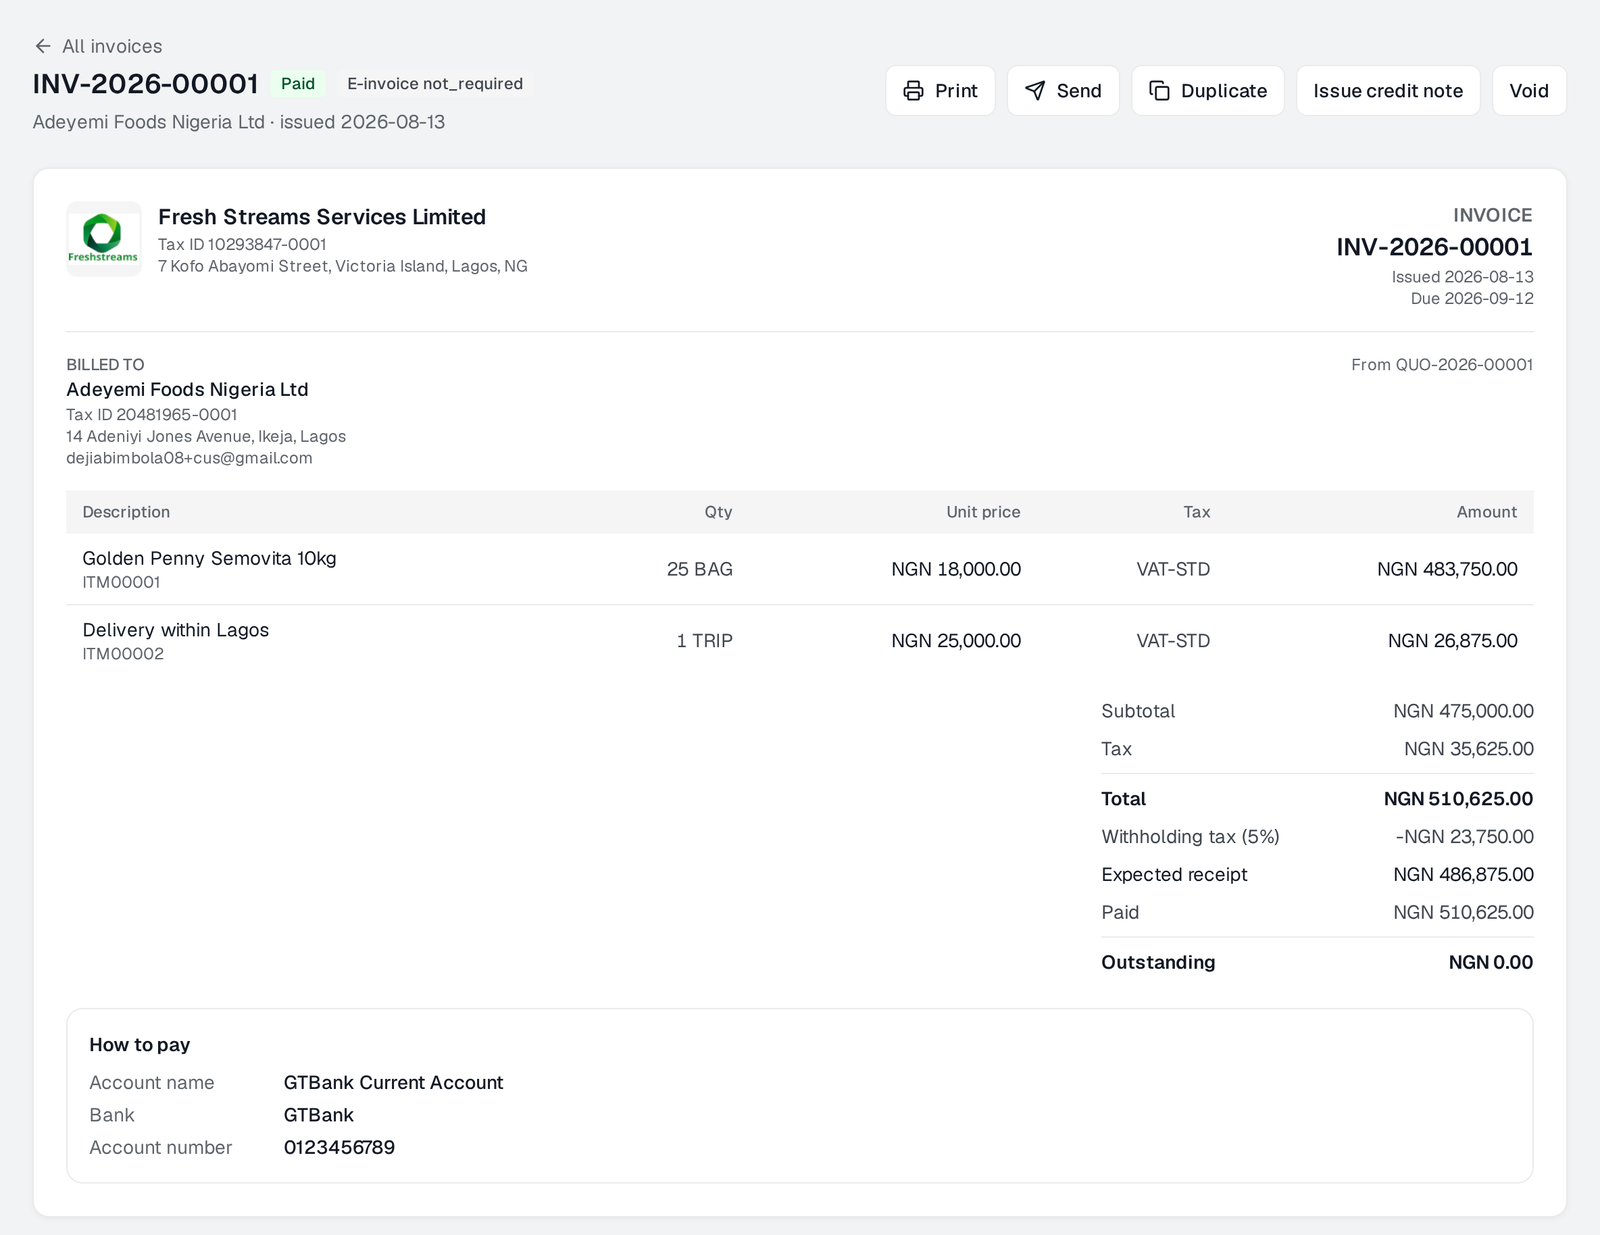Click amount NGN 26,875.00
1600x1235 pixels.
tap(1453, 642)
